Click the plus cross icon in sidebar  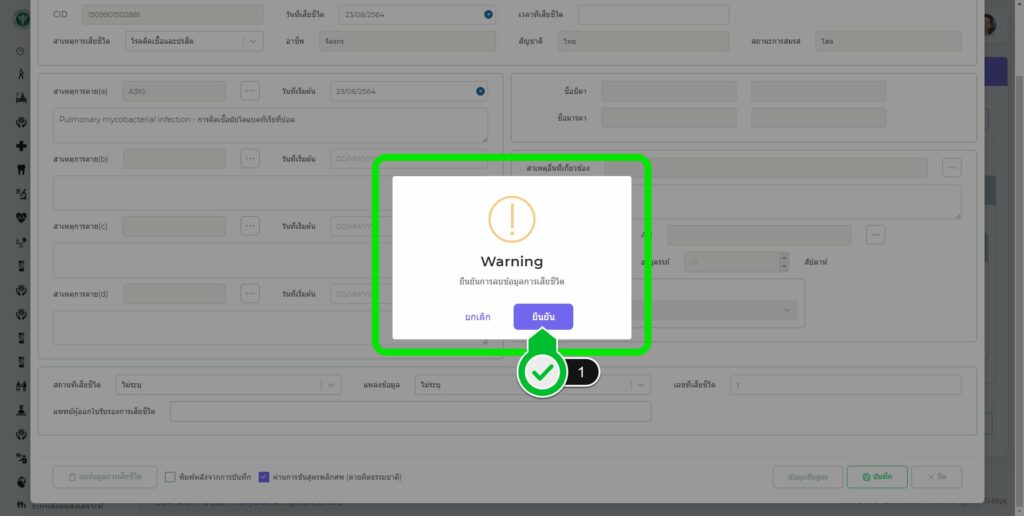coord(21,146)
